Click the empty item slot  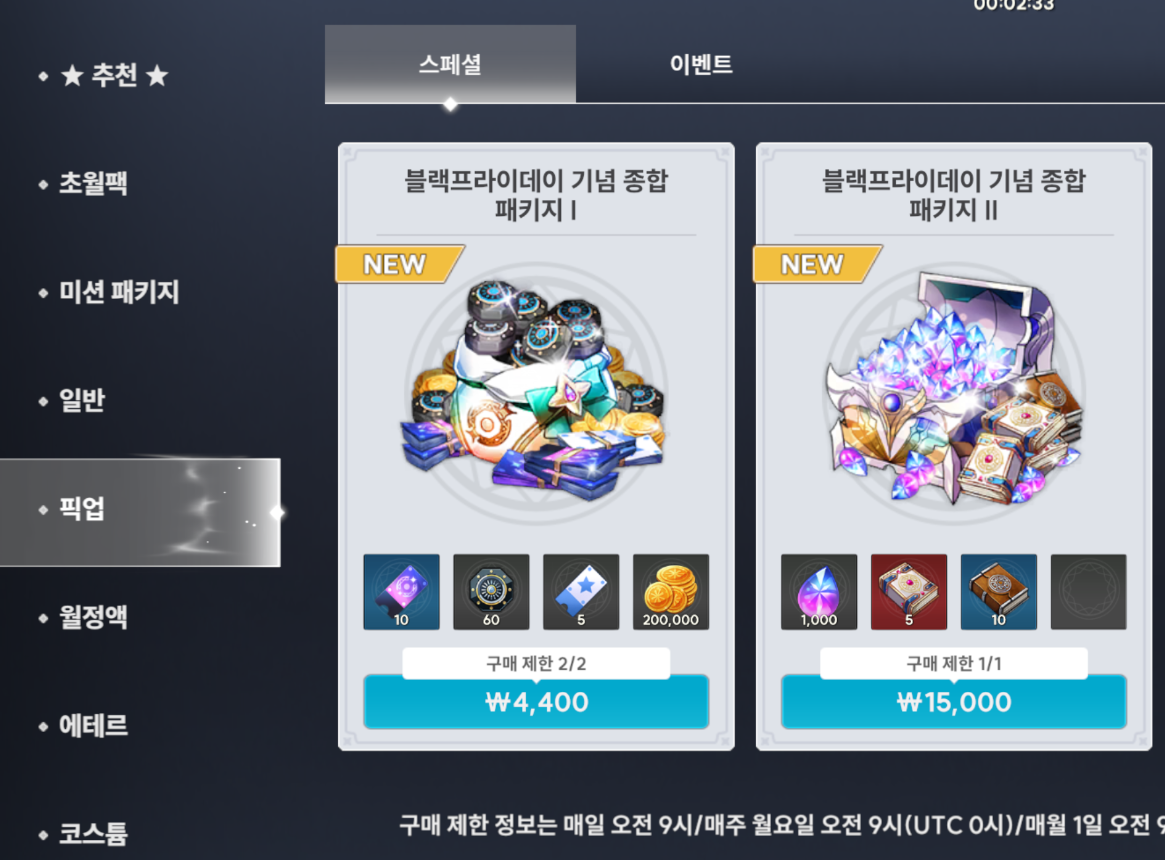(1088, 592)
